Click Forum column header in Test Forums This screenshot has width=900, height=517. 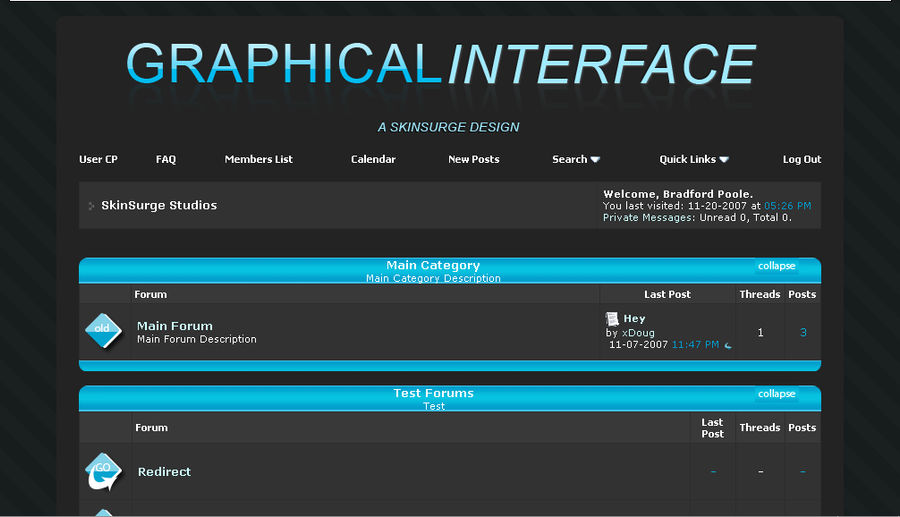(x=152, y=427)
